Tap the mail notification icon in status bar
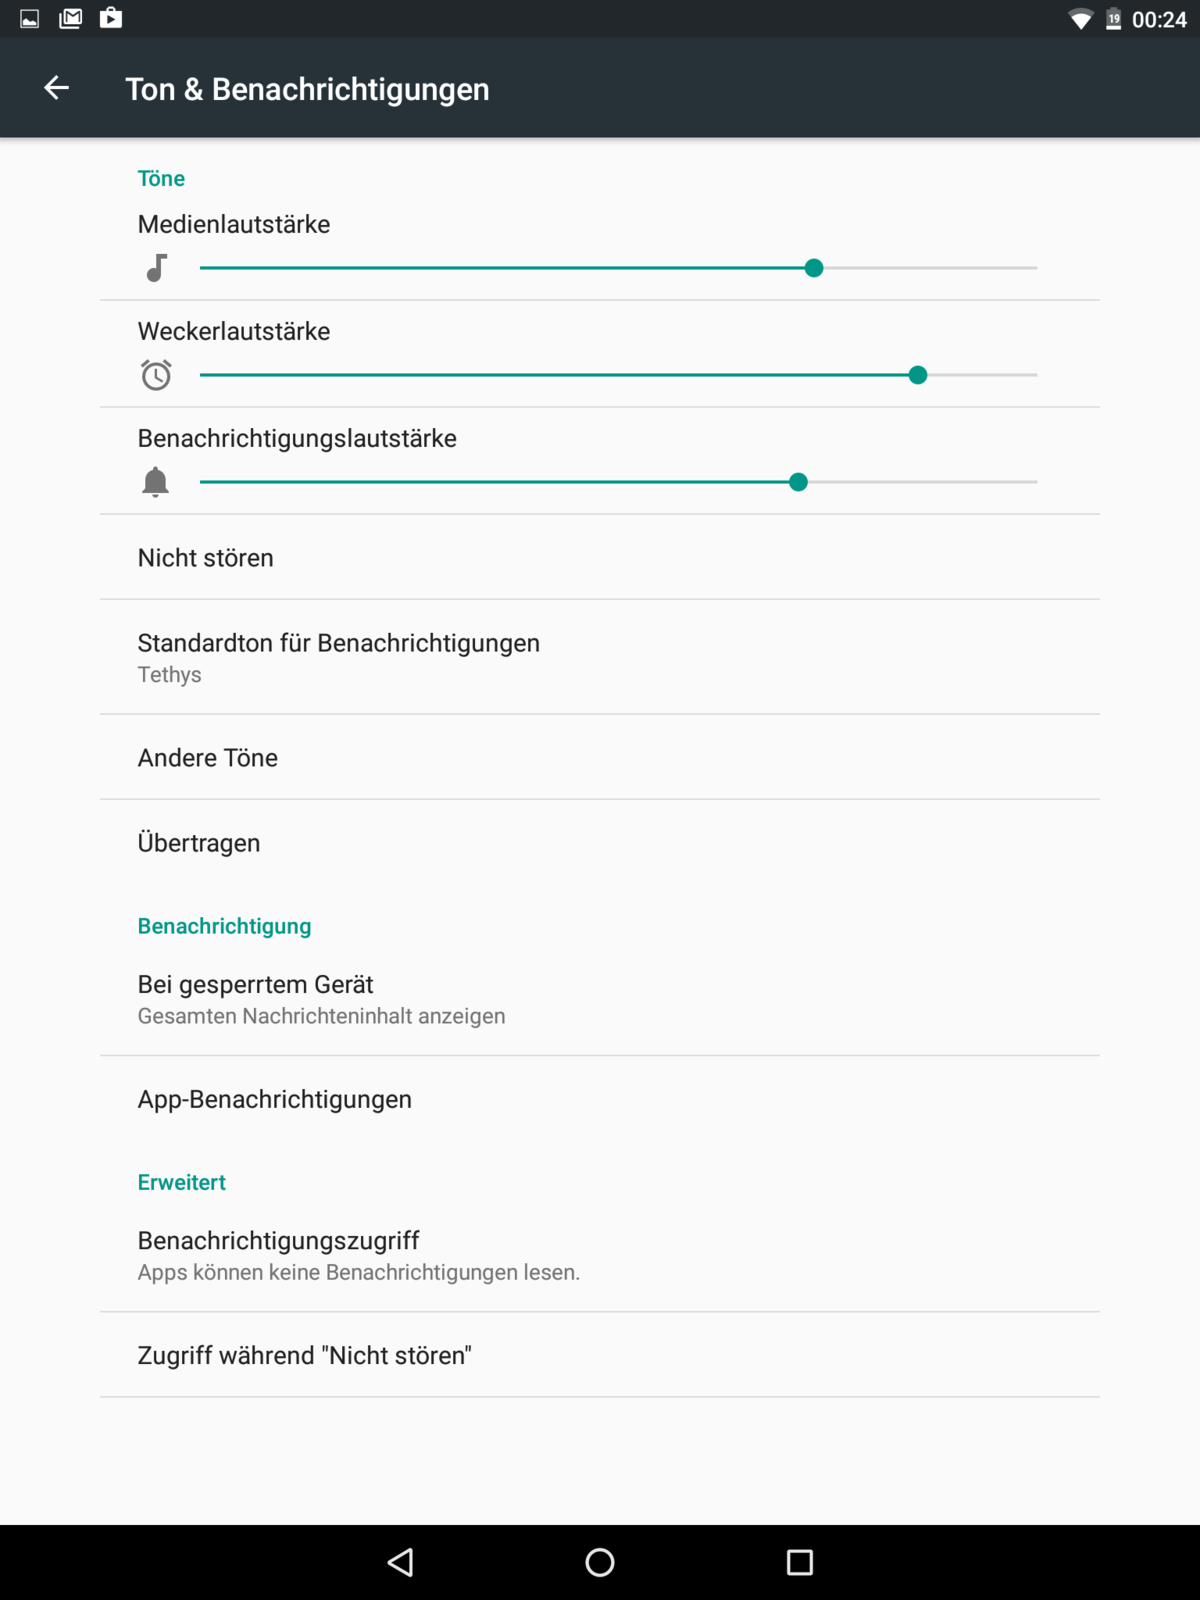The image size is (1200, 1600). pyautogui.click(x=70, y=18)
